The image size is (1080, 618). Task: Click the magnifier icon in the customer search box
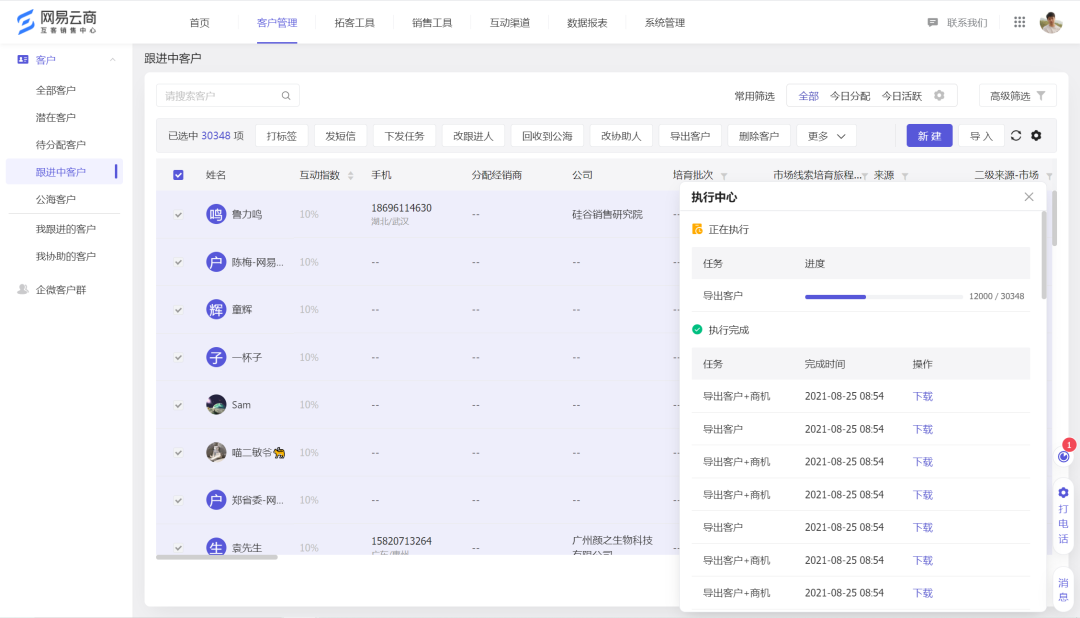tap(285, 95)
